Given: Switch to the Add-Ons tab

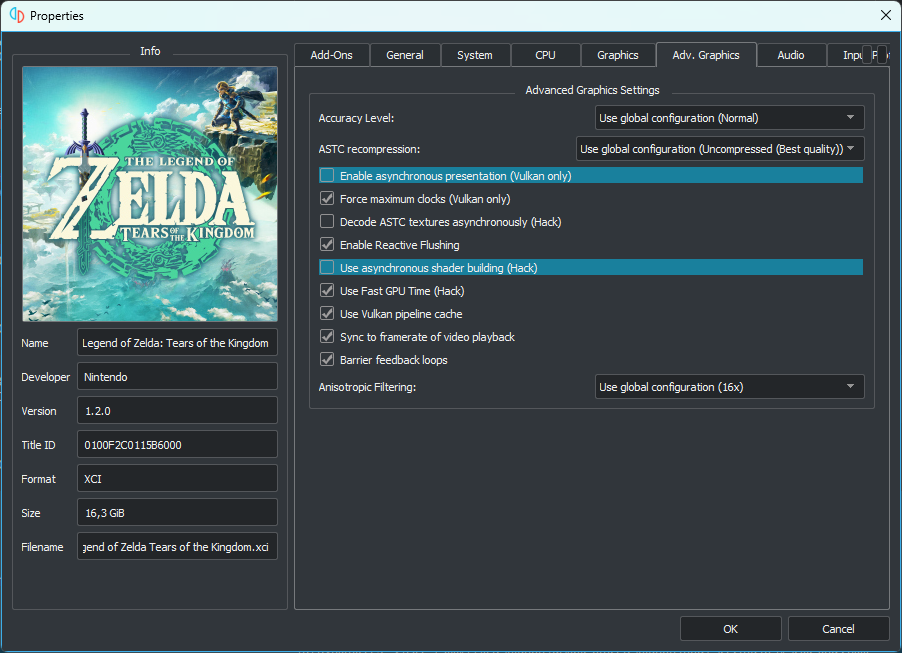Looking at the screenshot, I should click(x=331, y=55).
